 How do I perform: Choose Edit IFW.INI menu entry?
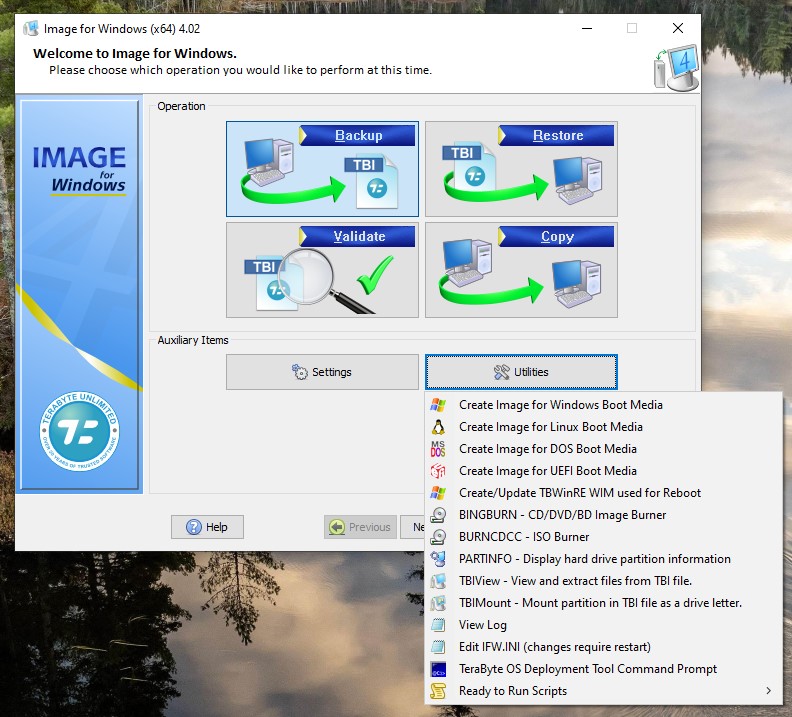point(604,647)
